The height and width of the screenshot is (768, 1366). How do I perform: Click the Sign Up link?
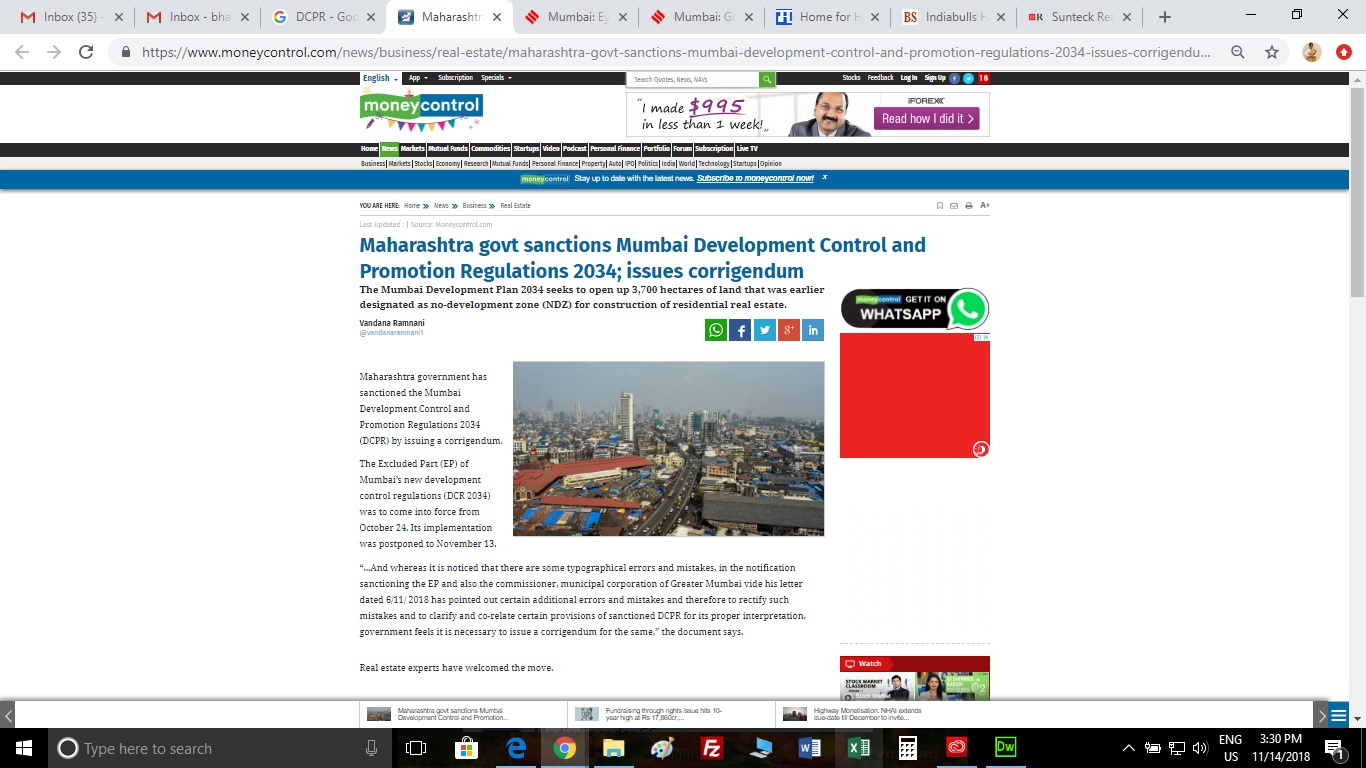pyautogui.click(x=934, y=78)
